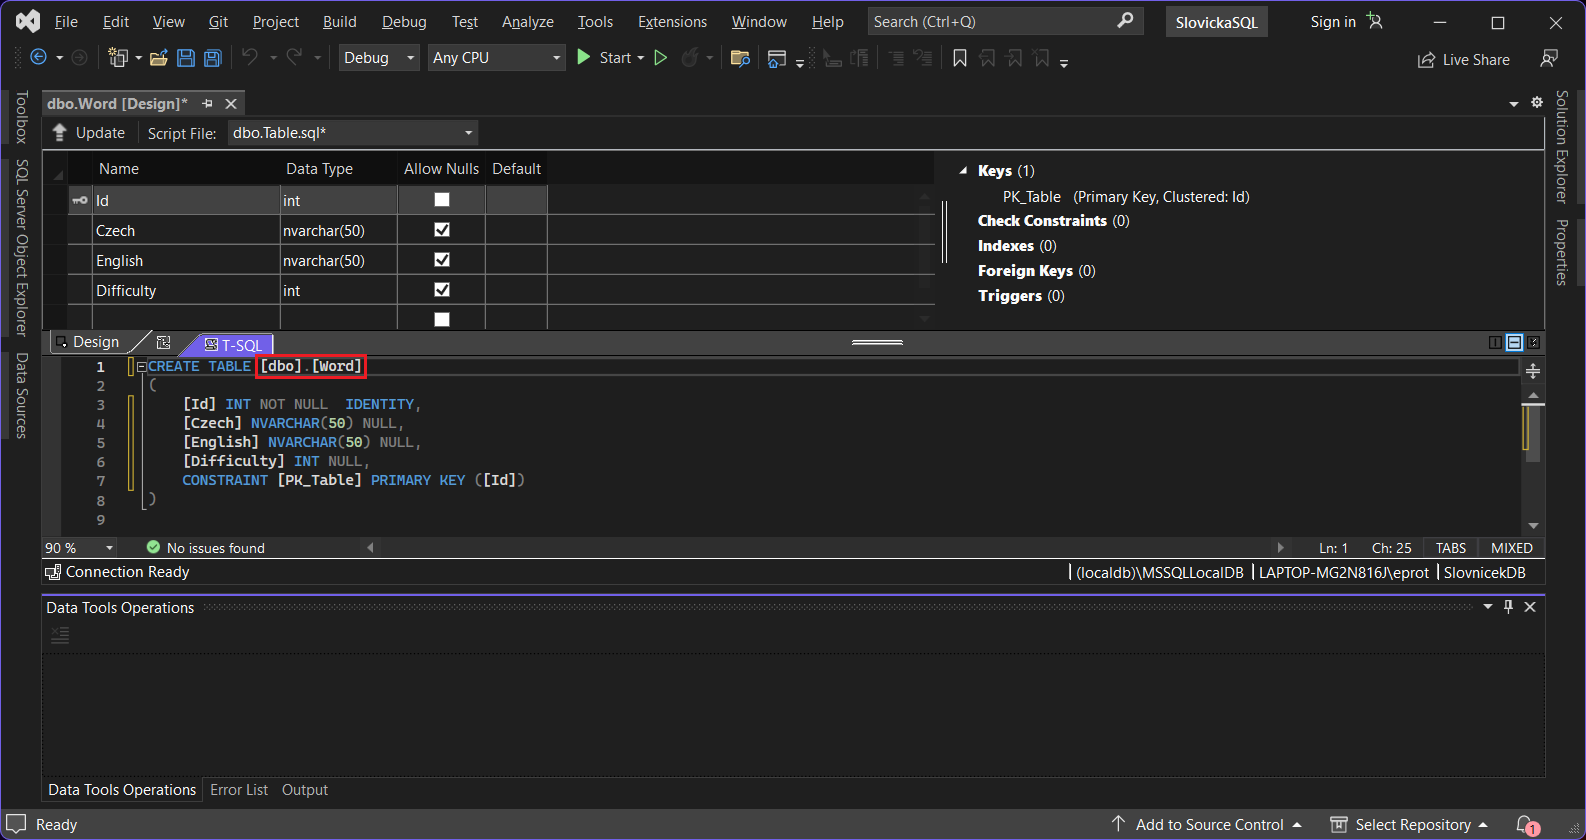Click the Save All toolbar icon

pos(212,58)
